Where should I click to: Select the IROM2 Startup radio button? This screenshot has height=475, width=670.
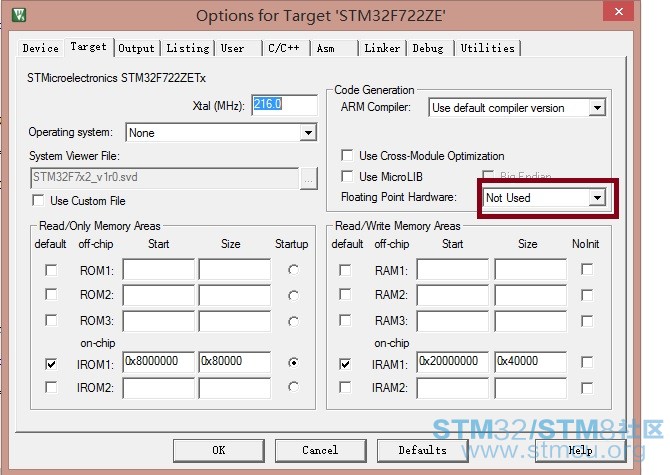click(x=293, y=387)
